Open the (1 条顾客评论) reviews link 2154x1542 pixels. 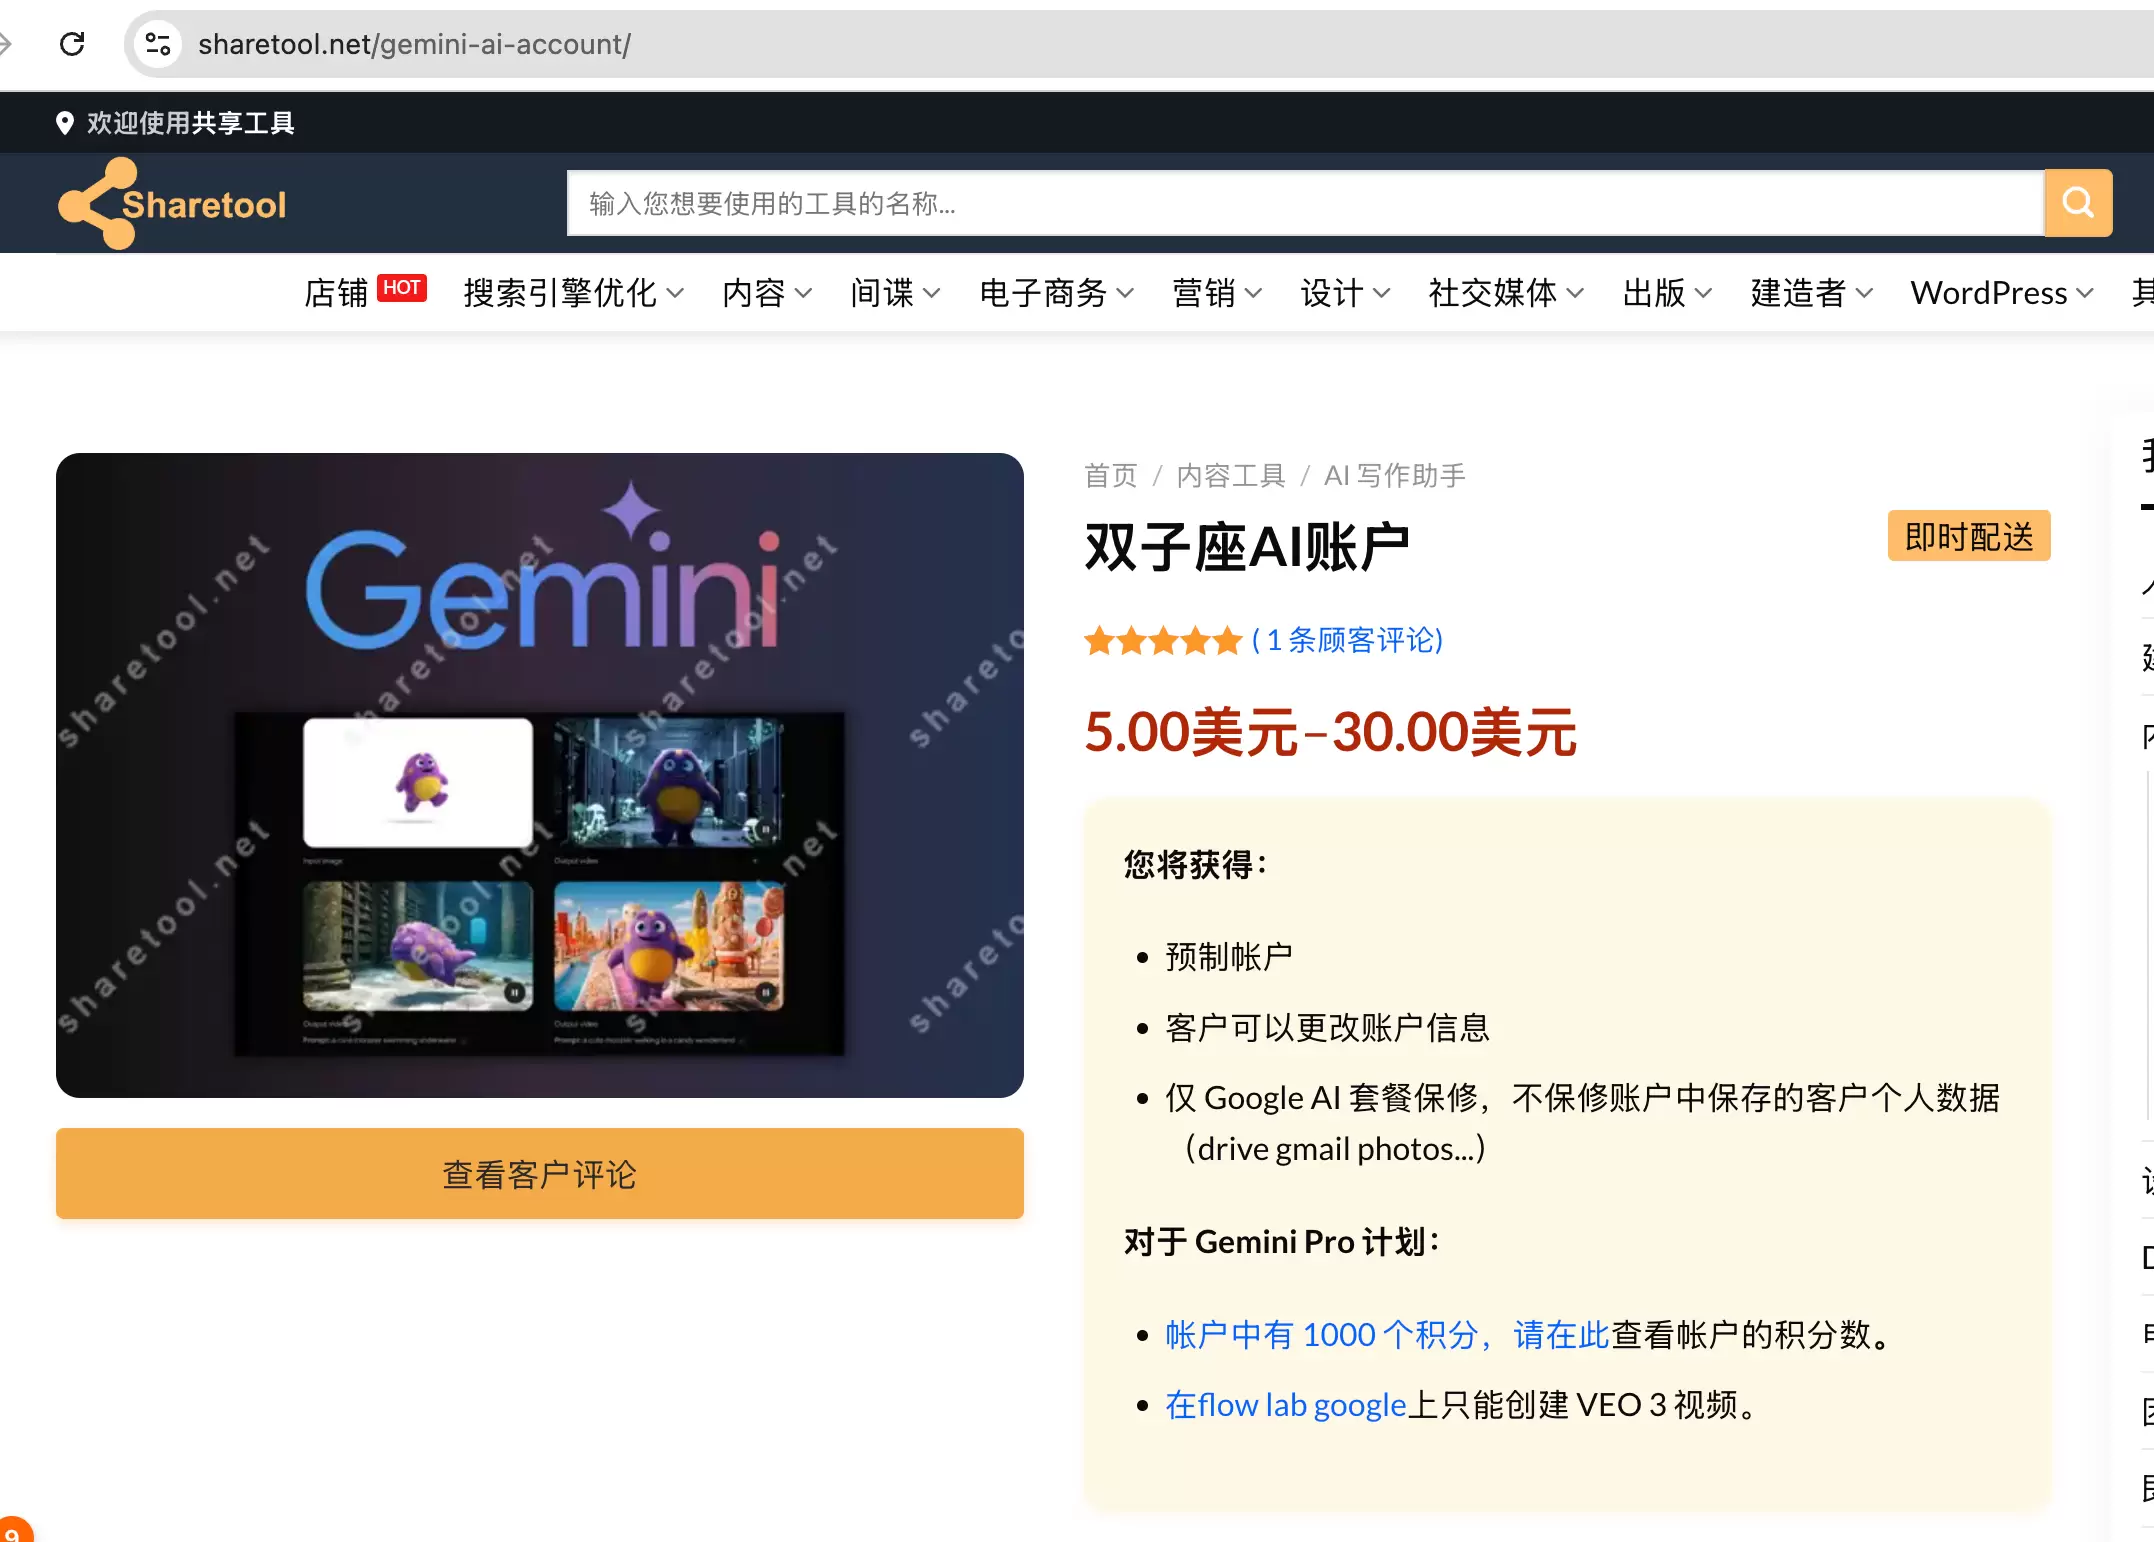point(1347,640)
